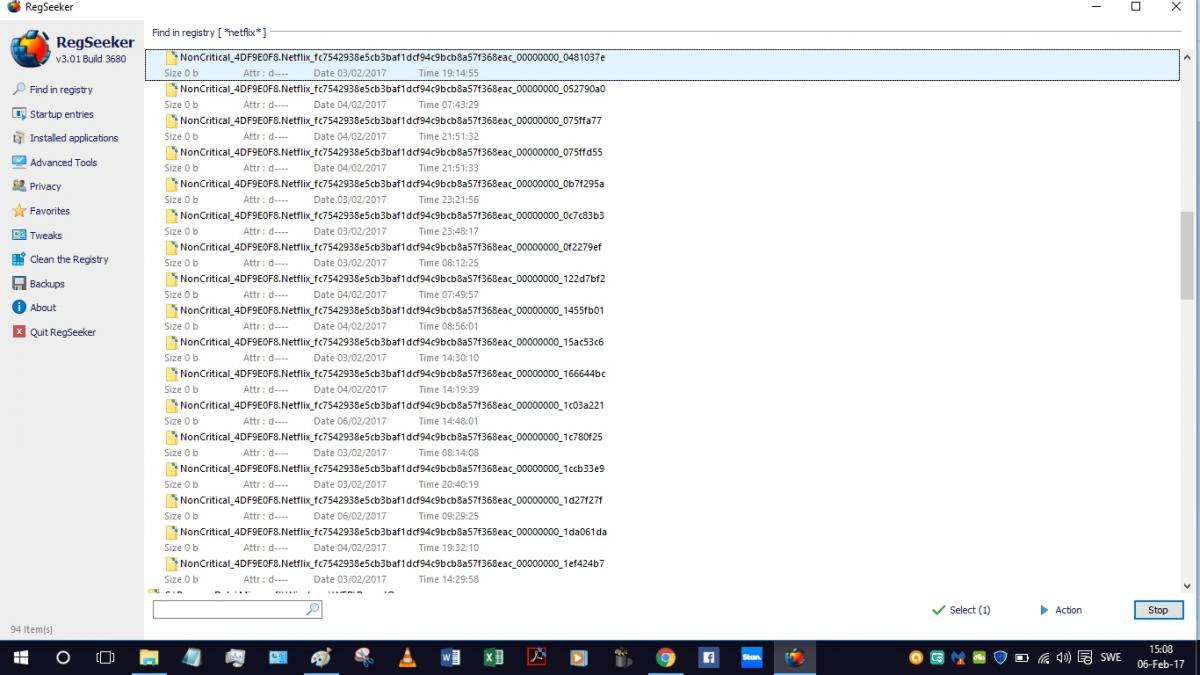Image resolution: width=1200 pixels, height=675 pixels.
Task: Select the entry ending in 052790a0
Action: (x=663, y=96)
